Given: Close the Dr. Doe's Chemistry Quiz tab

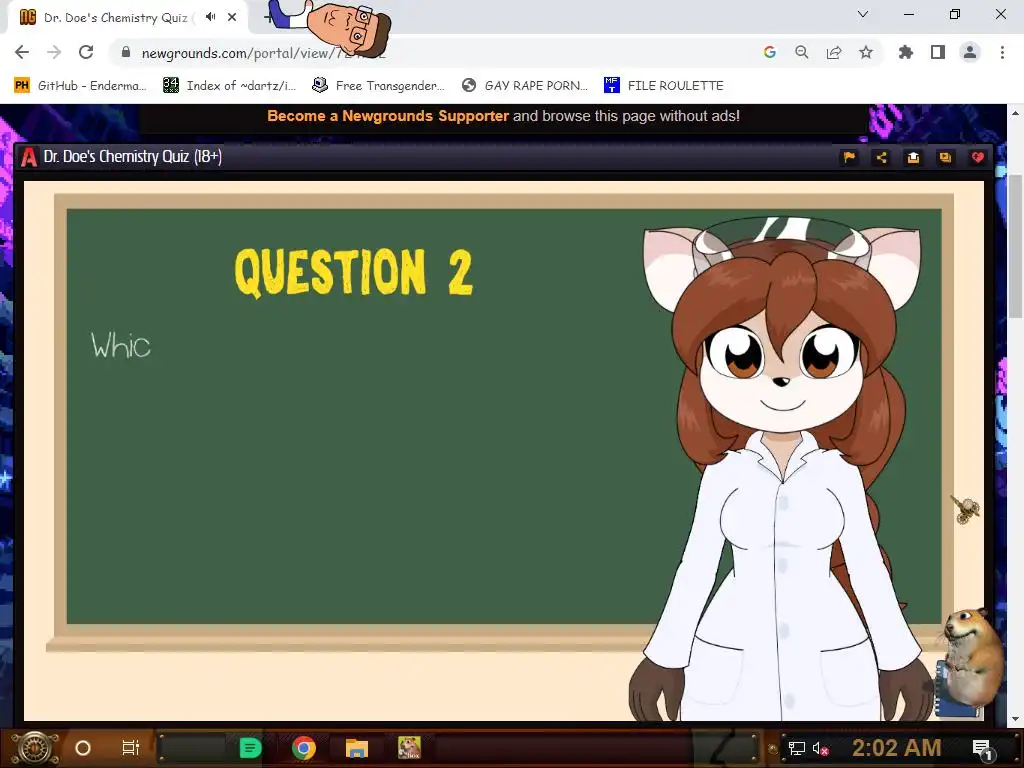Looking at the screenshot, I should pos(232,17).
